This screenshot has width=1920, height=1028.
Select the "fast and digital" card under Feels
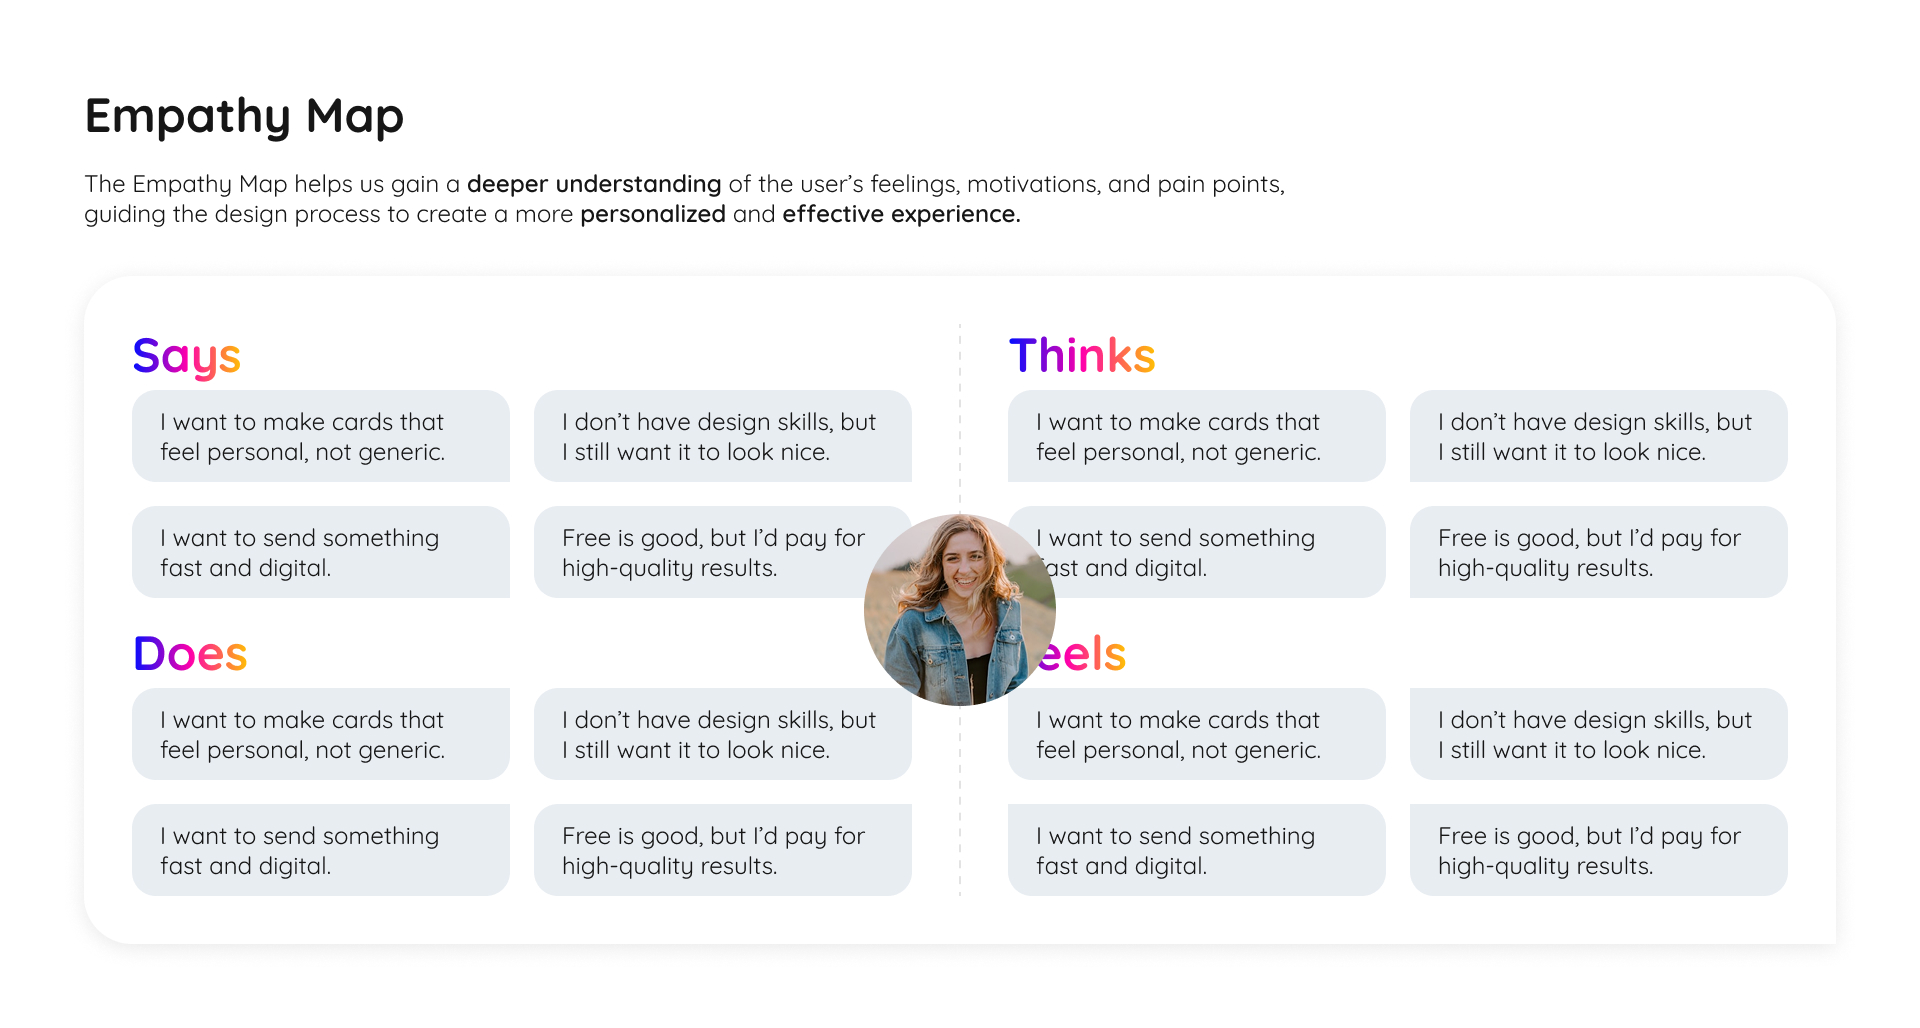(x=1196, y=850)
